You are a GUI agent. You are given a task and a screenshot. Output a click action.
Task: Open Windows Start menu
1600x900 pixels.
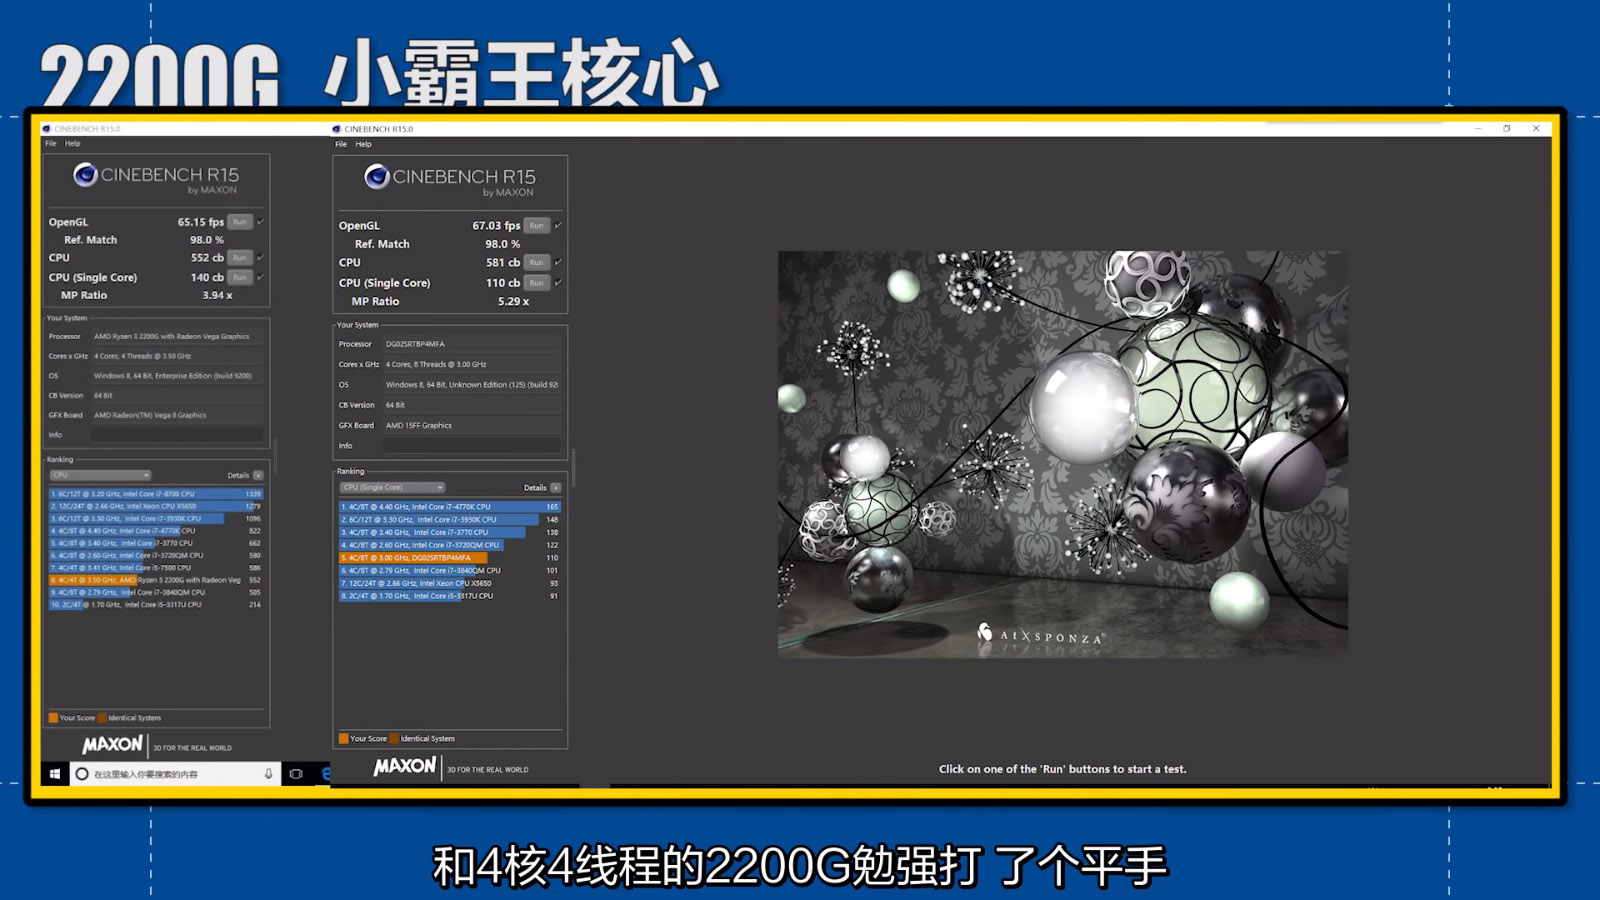[55, 773]
